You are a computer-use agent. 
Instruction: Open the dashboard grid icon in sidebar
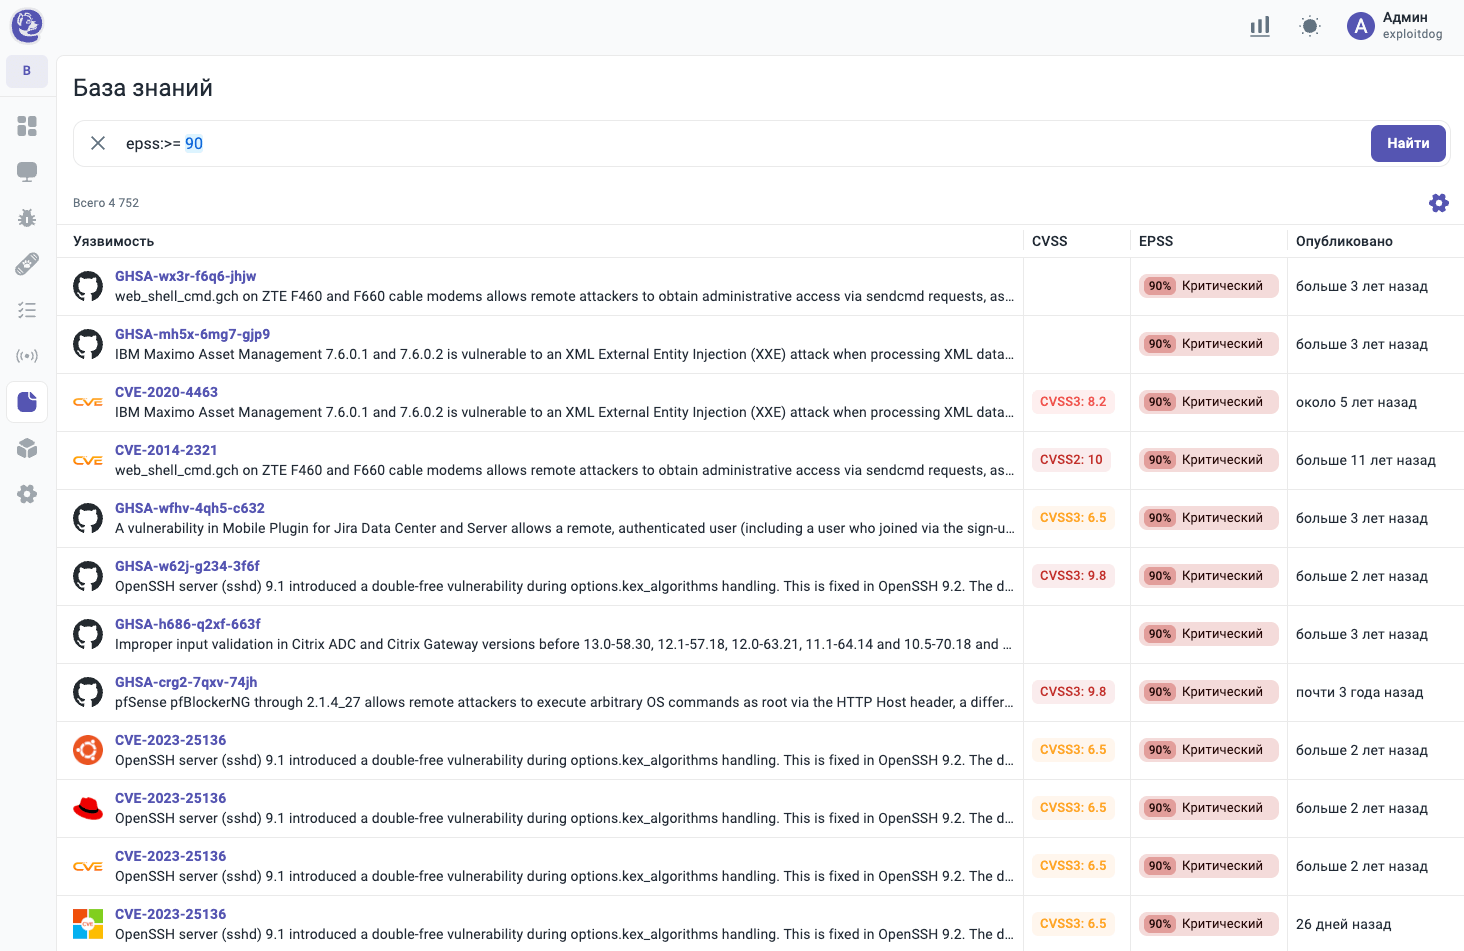27,126
